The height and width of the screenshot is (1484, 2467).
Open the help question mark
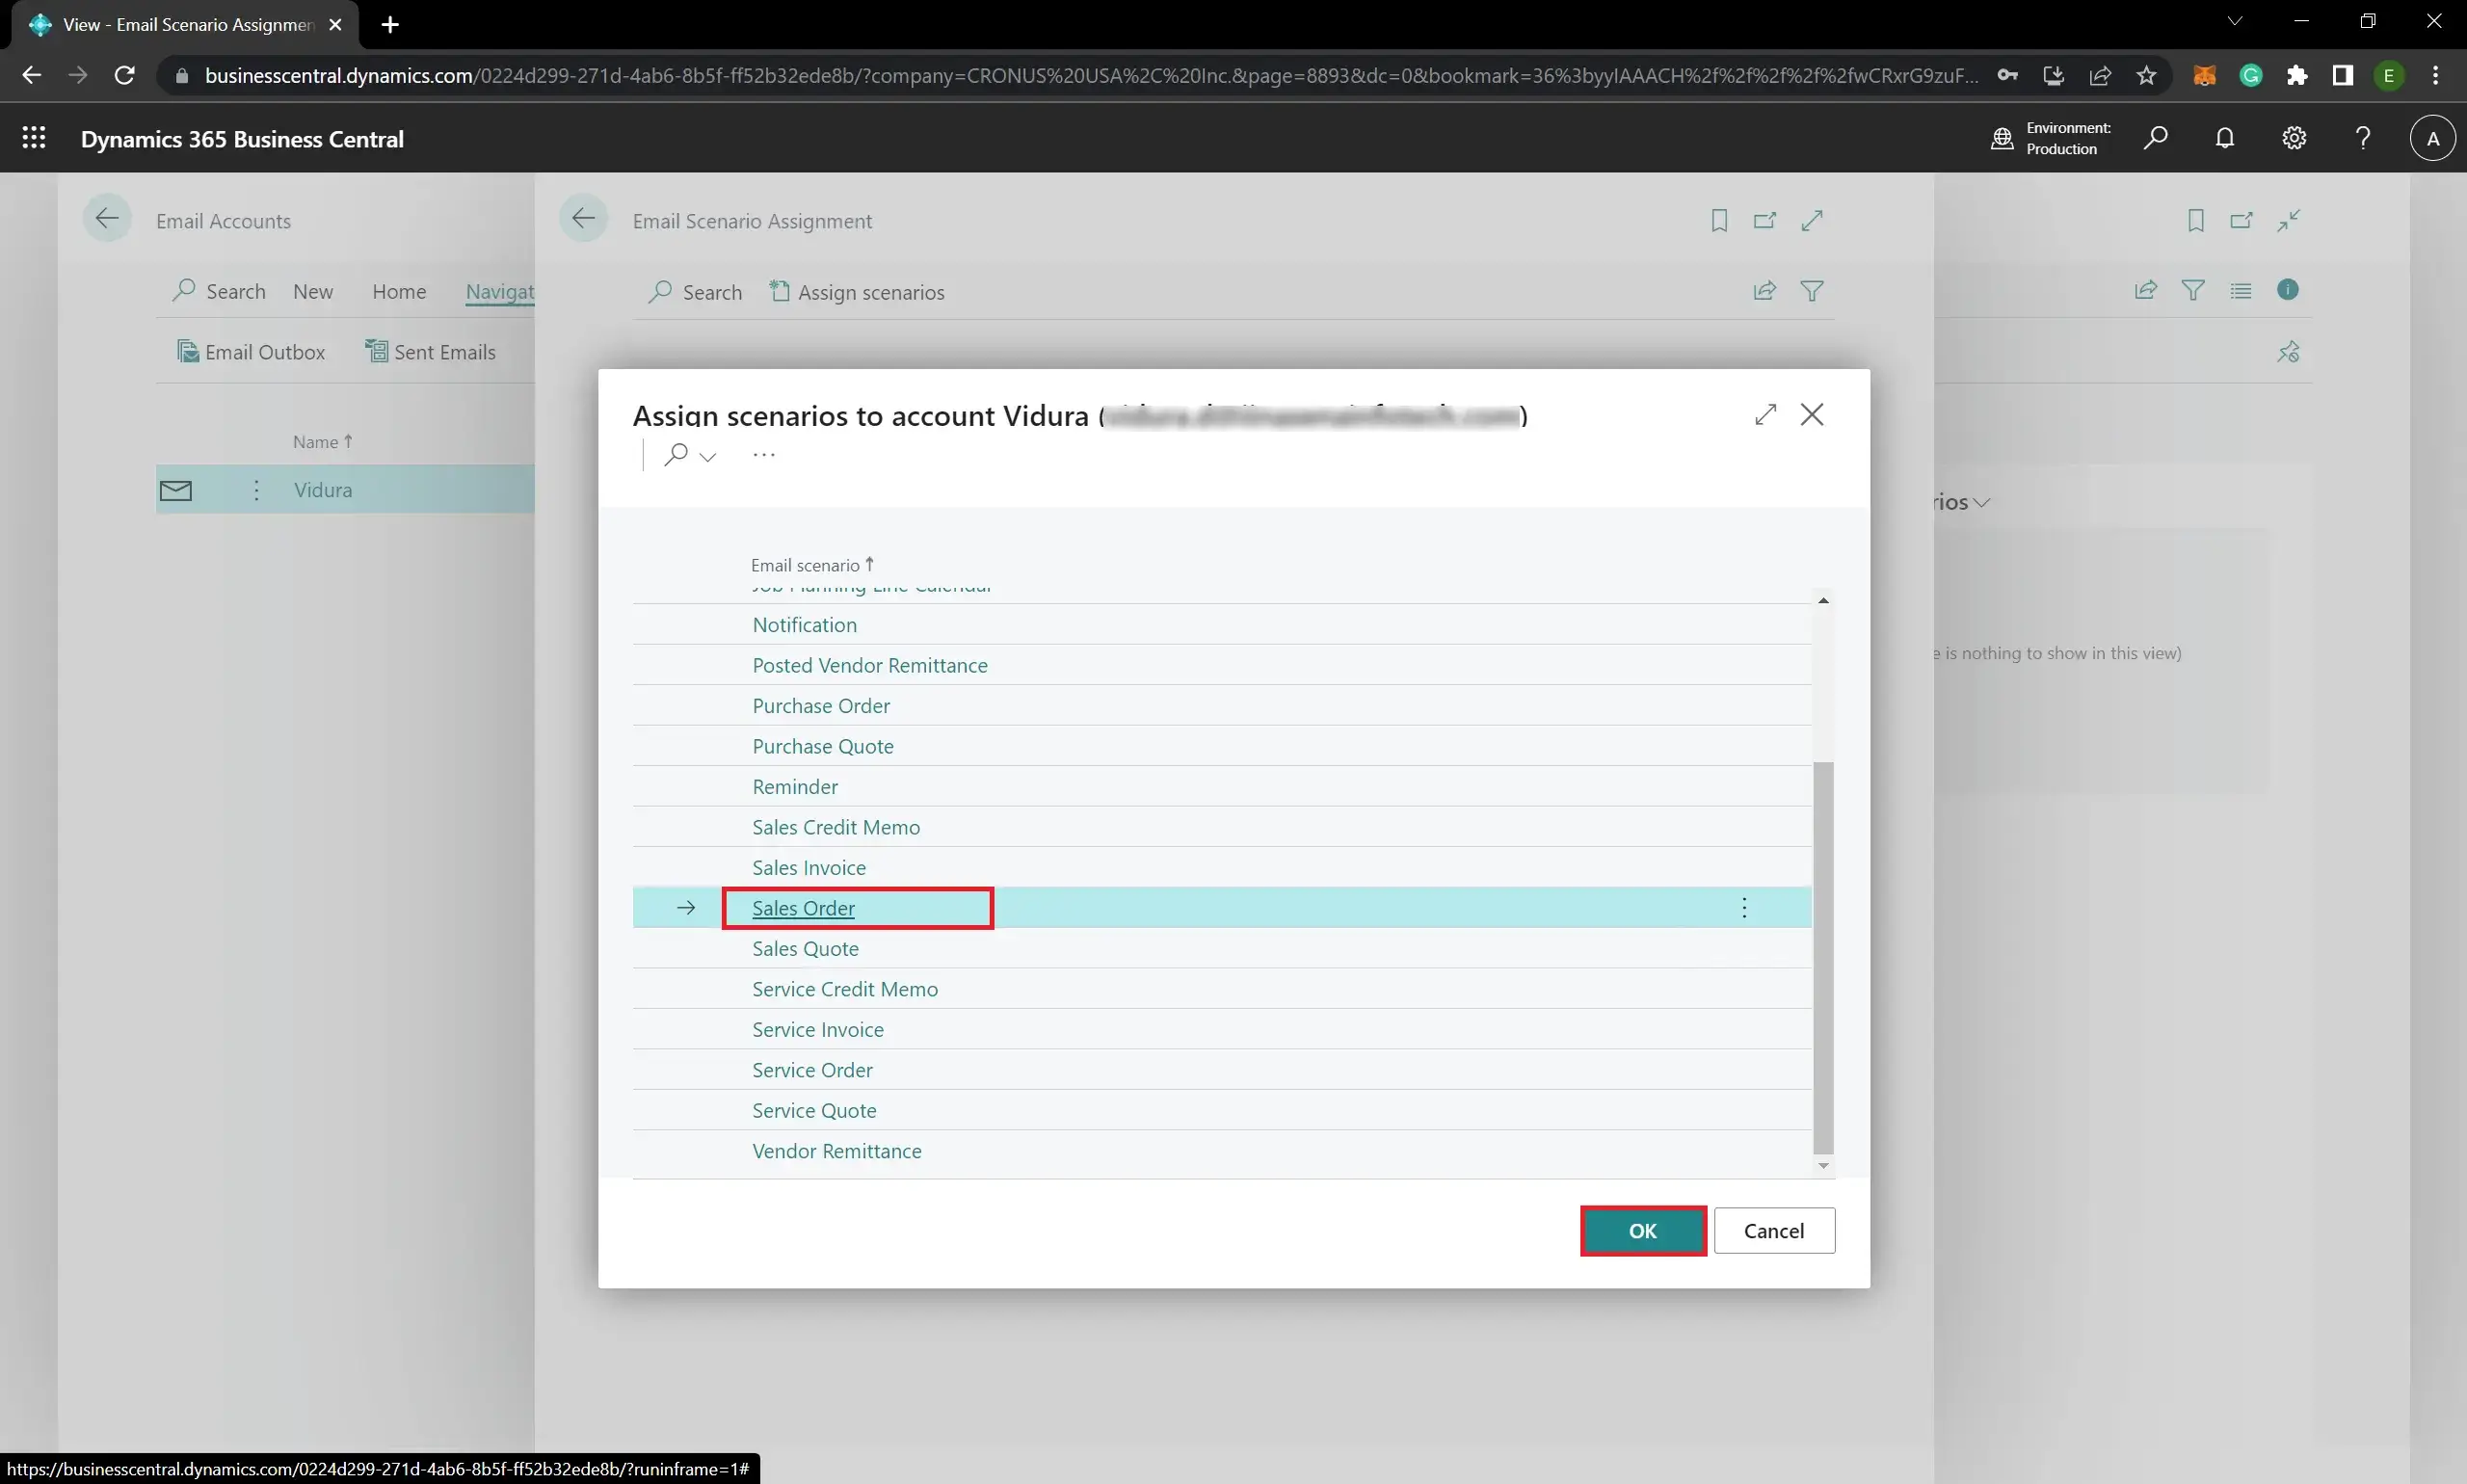tap(2362, 138)
